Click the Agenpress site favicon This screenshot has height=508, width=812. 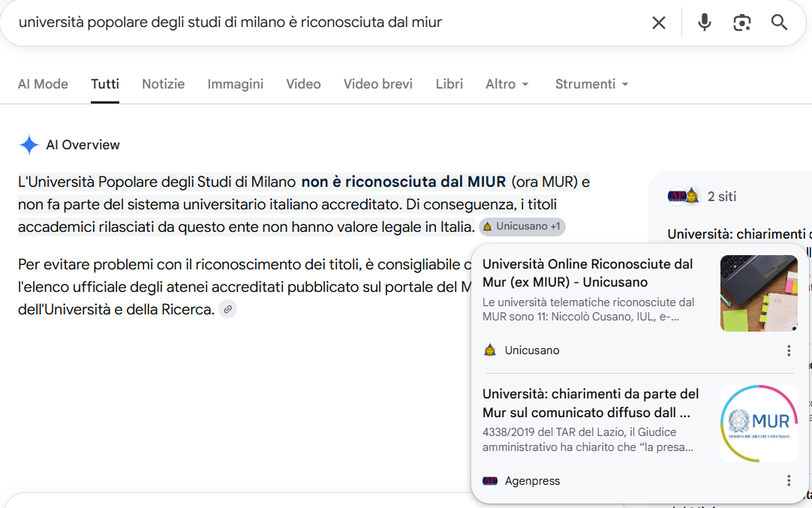coord(489,481)
